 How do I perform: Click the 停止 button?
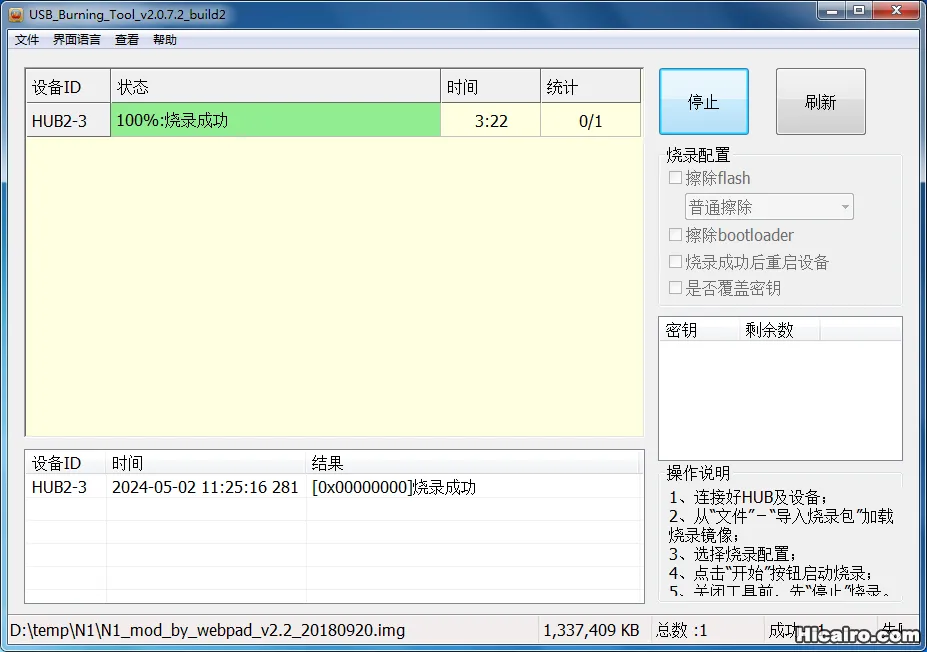704,102
